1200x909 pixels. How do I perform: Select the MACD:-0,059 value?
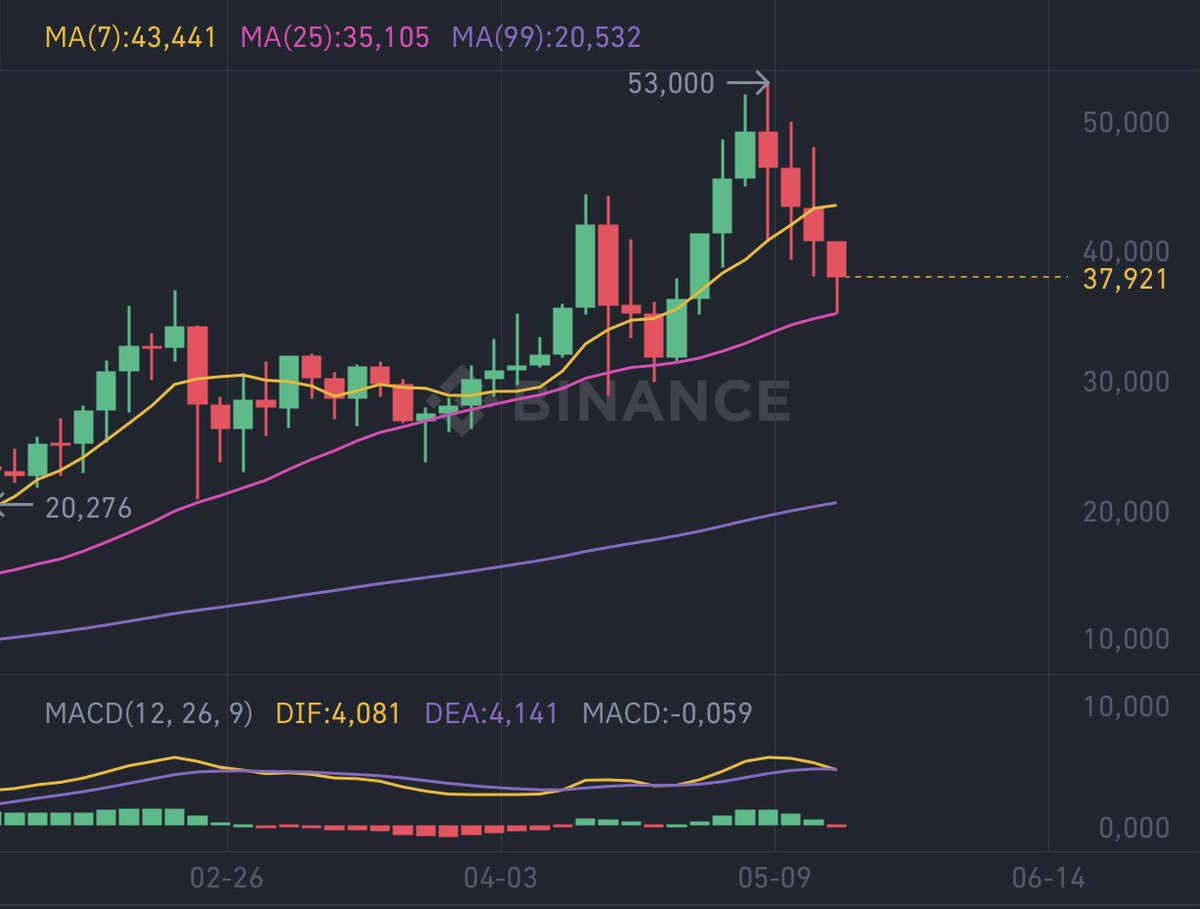(x=667, y=714)
